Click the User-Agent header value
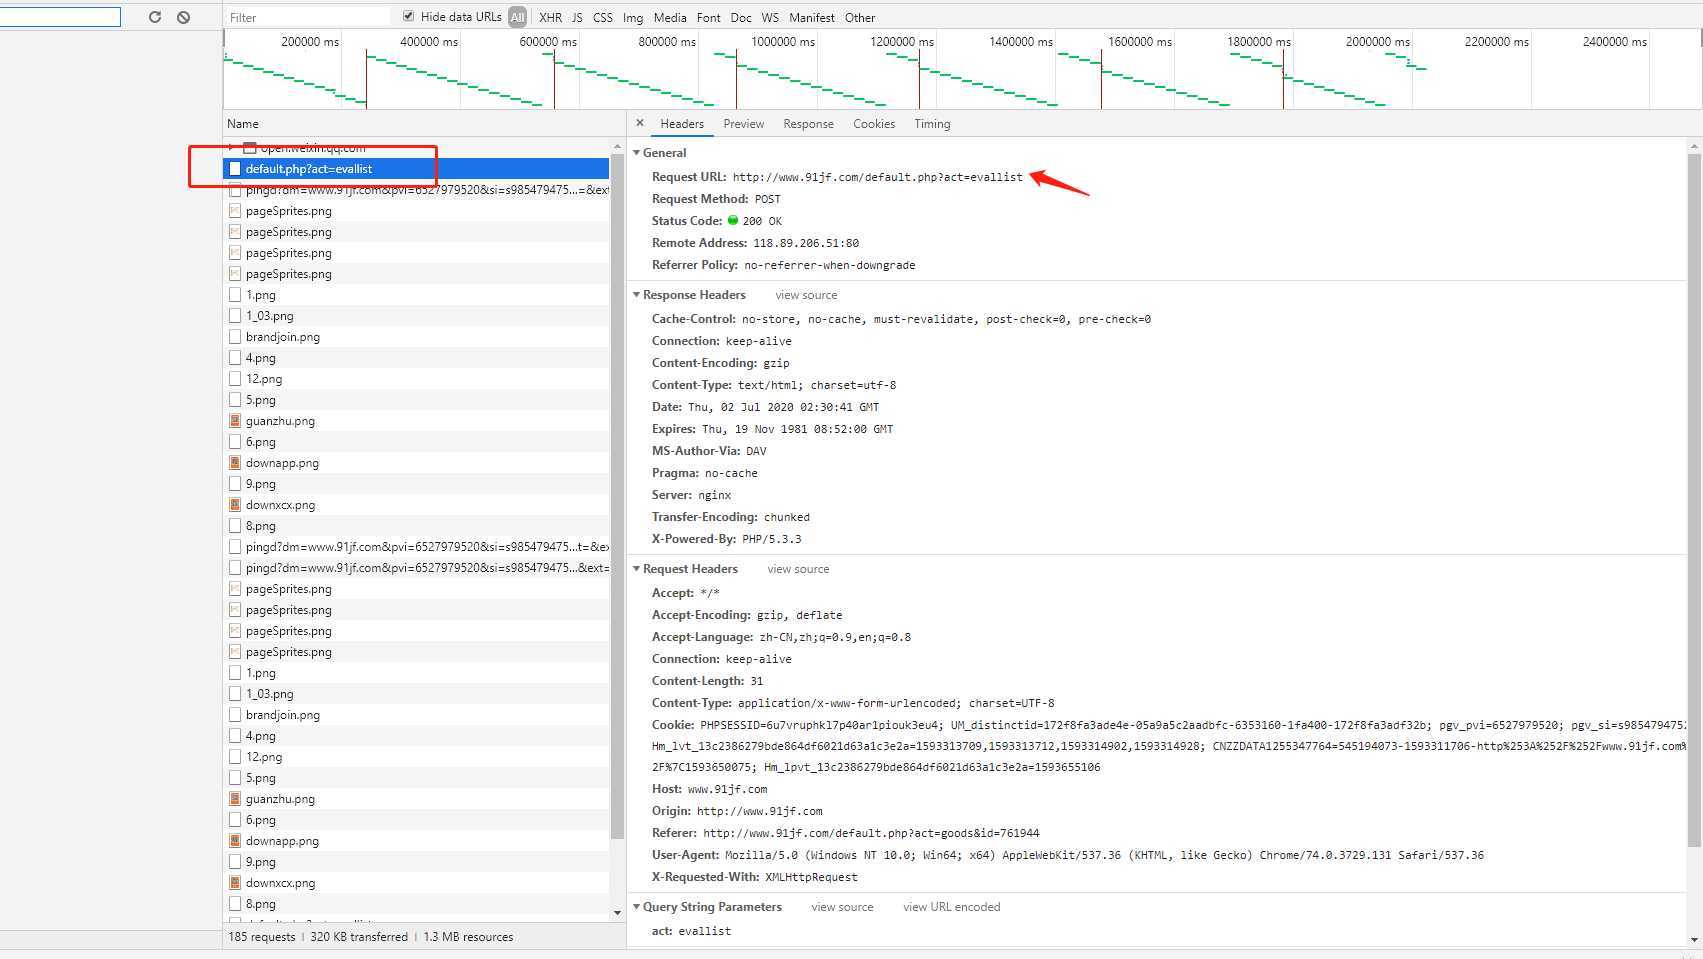This screenshot has width=1703, height=959. tap(1104, 855)
